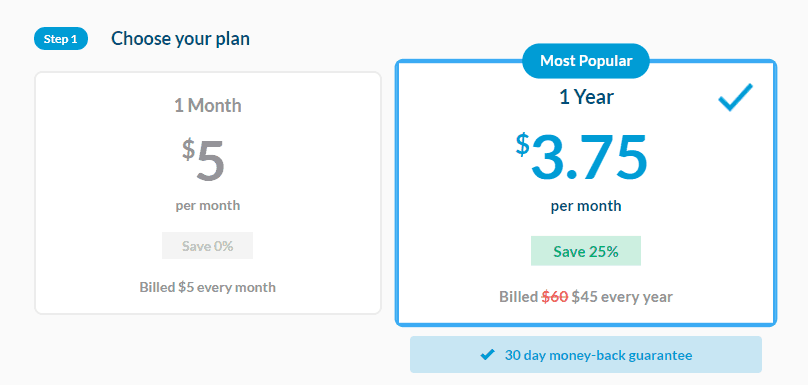Click the Most Popular badge

coord(586,61)
